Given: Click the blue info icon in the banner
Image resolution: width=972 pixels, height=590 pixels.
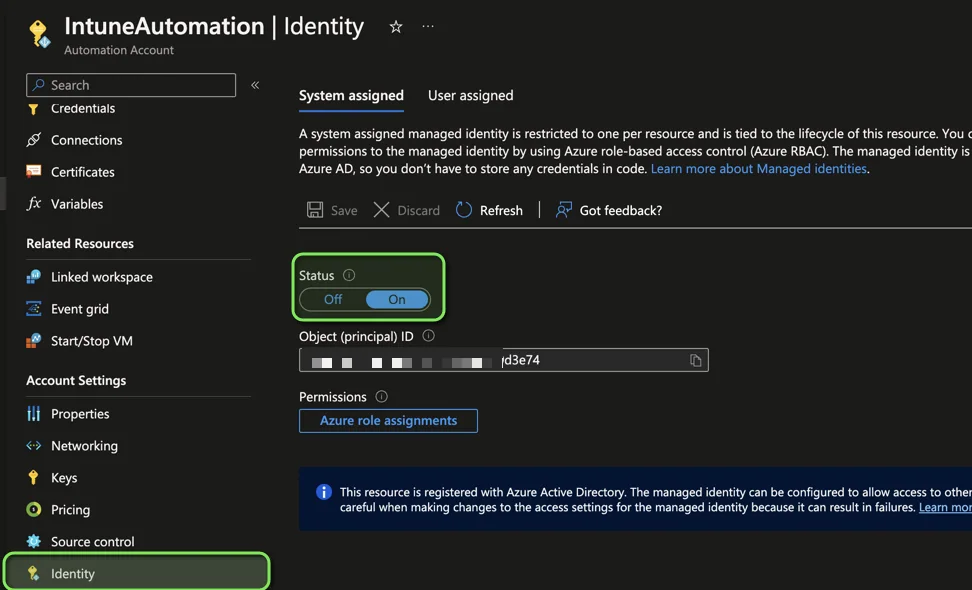Looking at the screenshot, I should [324, 491].
